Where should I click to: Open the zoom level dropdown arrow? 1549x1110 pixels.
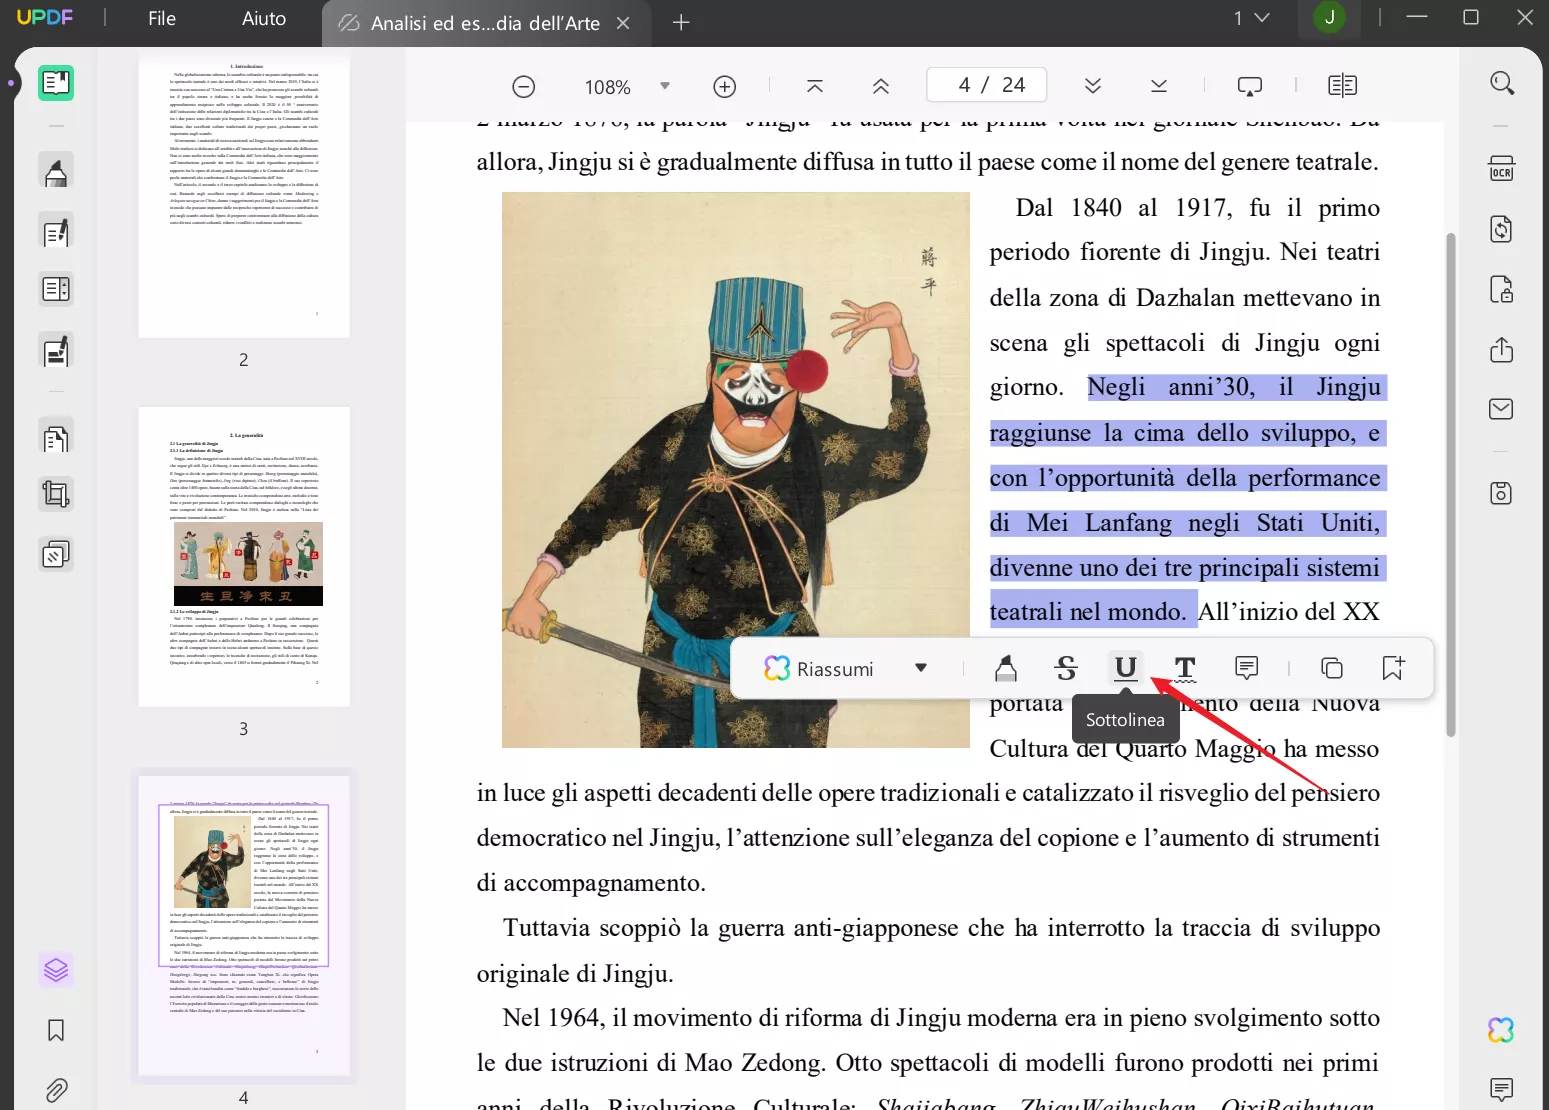tap(665, 87)
